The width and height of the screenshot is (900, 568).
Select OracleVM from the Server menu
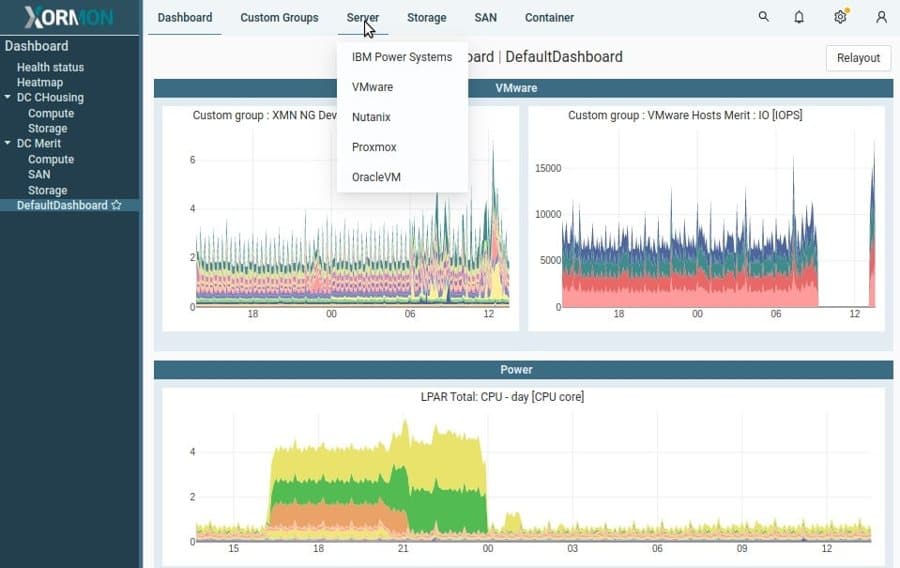(x=402, y=177)
